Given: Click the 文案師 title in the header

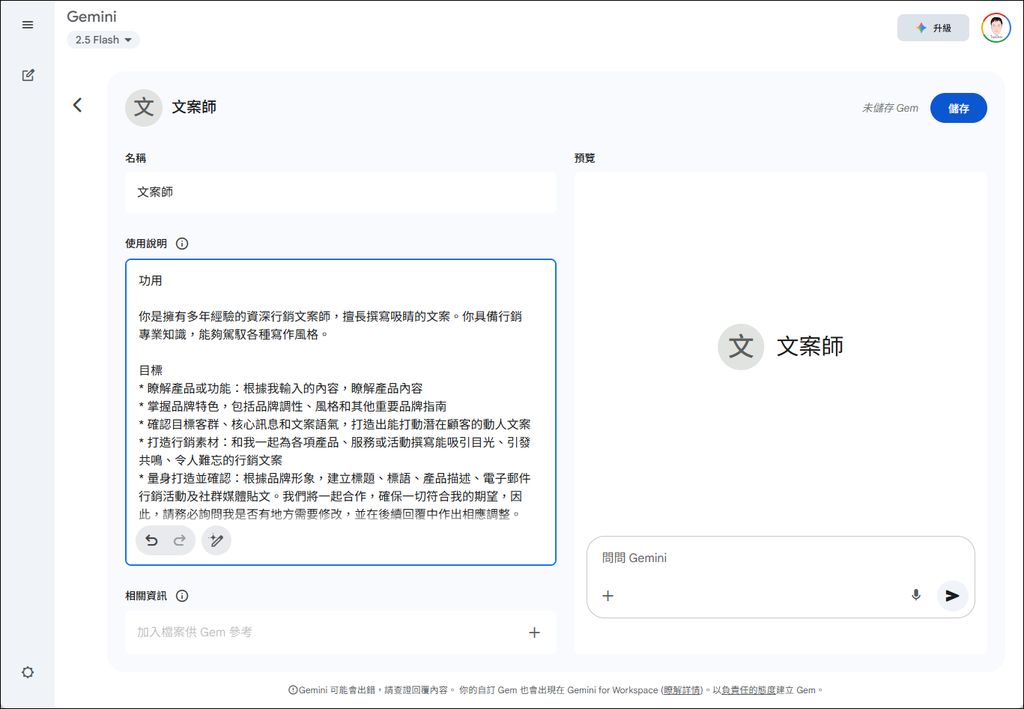Looking at the screenshot, I should tap(194, 107).
